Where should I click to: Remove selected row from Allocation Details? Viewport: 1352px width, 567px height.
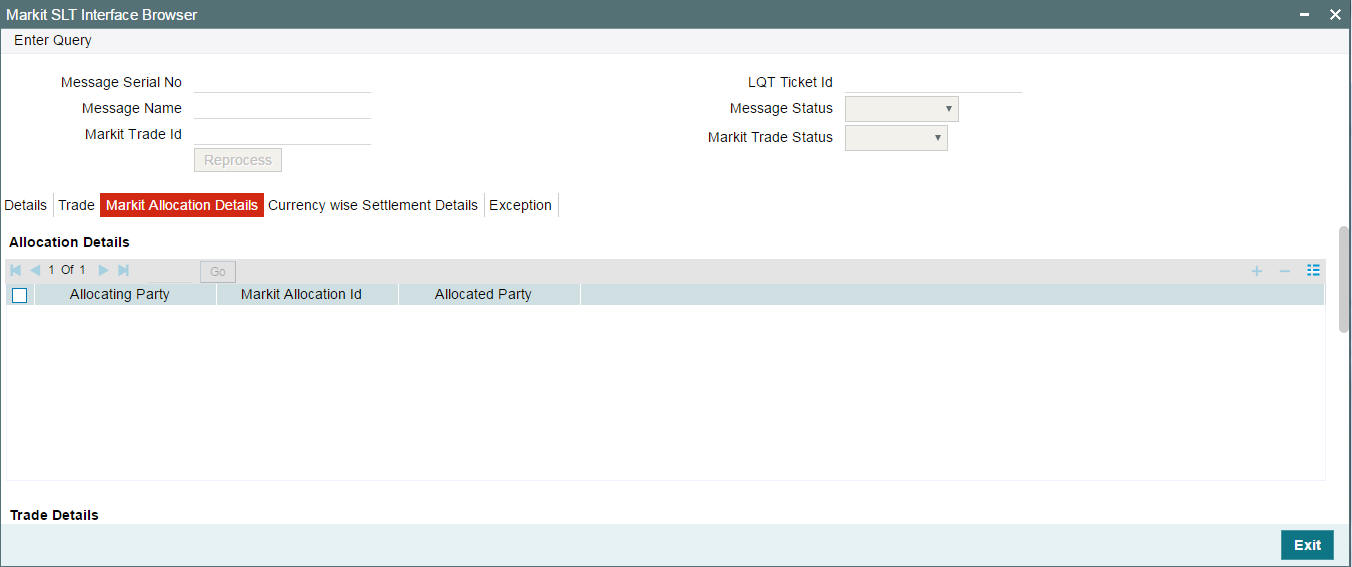(x=1285, y=271)
